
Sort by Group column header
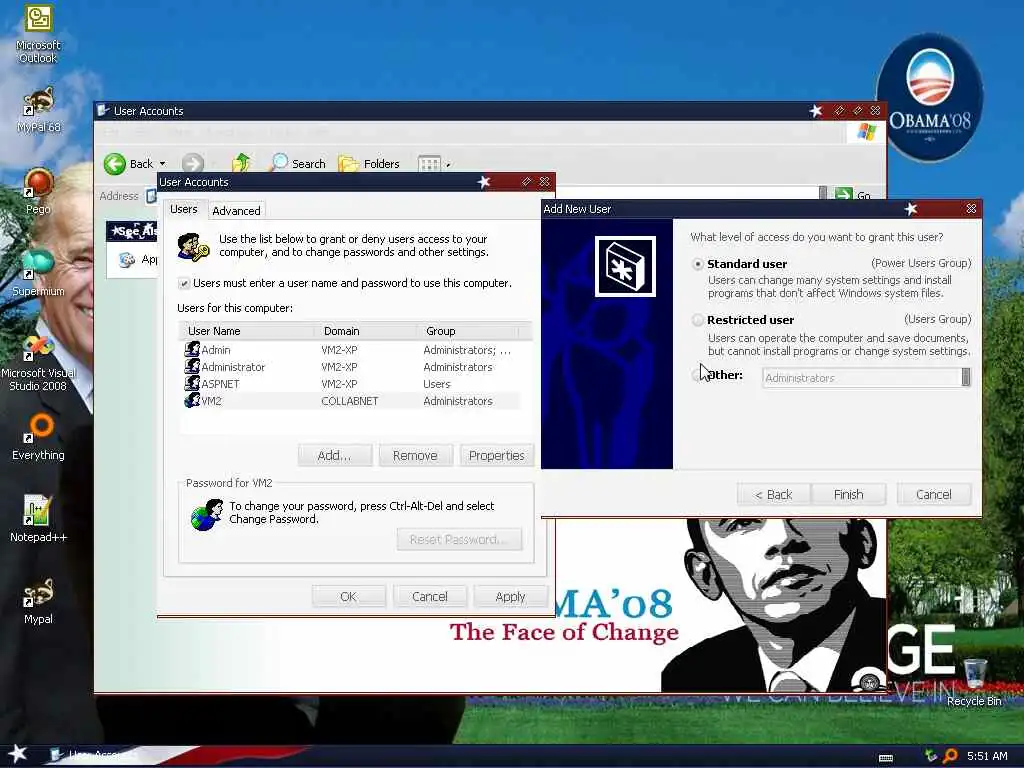point(467,331)
